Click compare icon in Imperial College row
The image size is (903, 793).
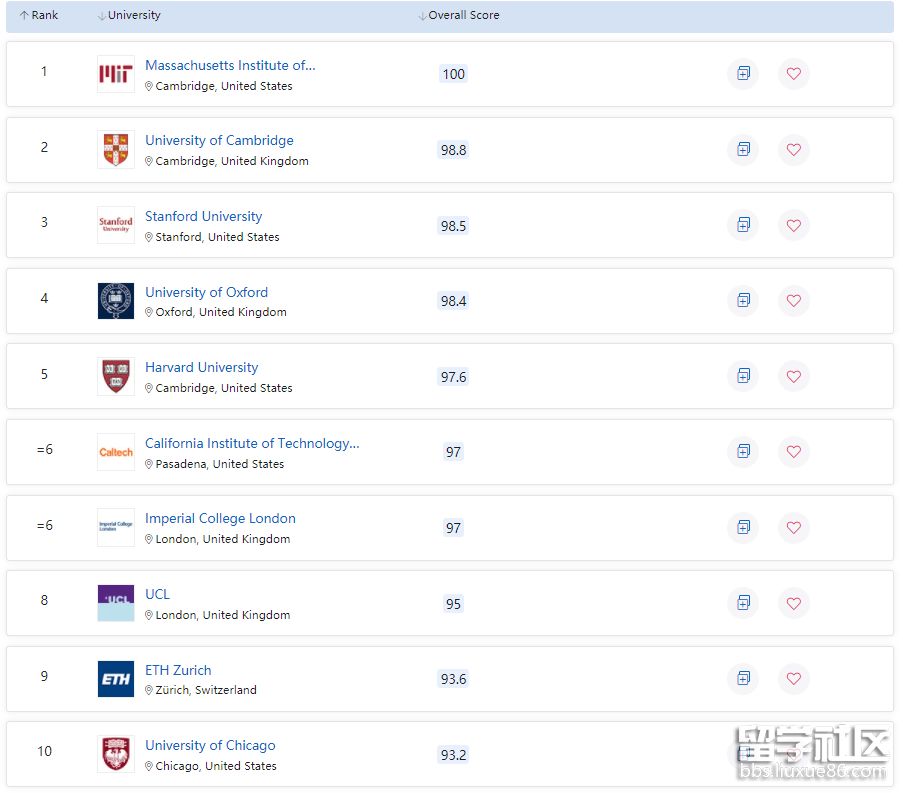click(743, 527)
